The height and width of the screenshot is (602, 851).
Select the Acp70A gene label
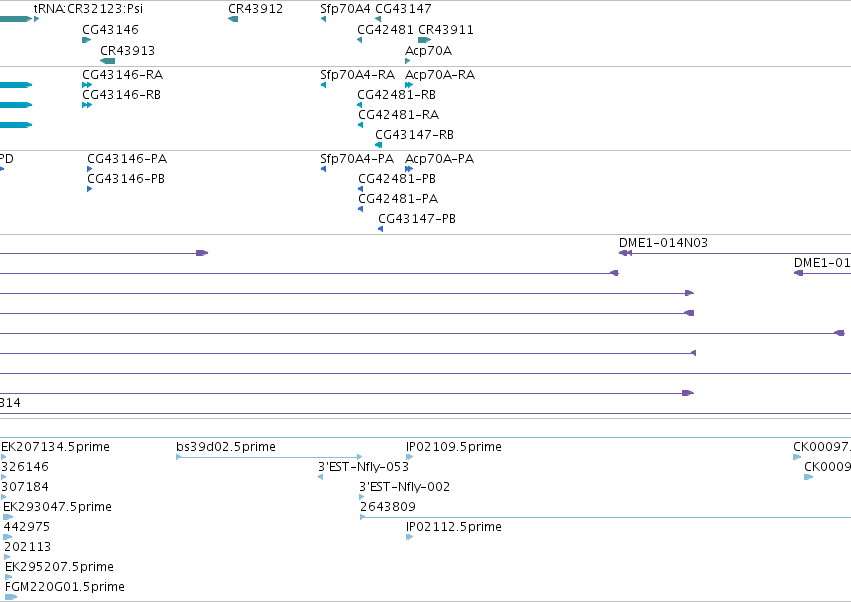pos(428,50)
